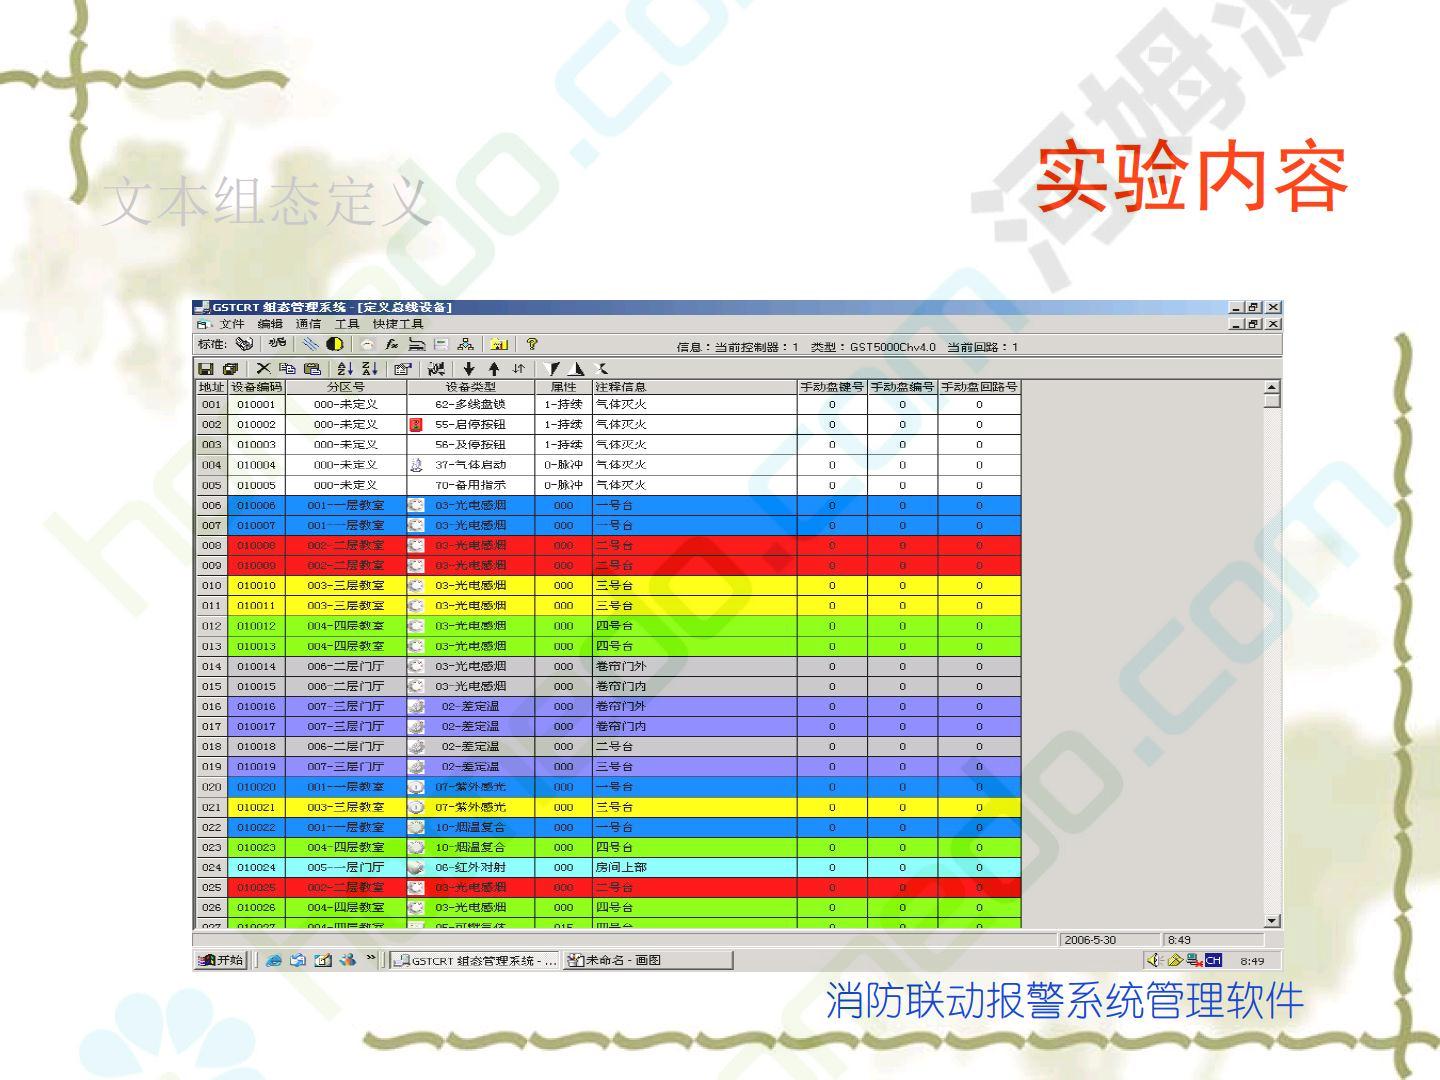Click the move down arrow icon
This screenshot has height=1080, width=1440.
click(469, 369)
